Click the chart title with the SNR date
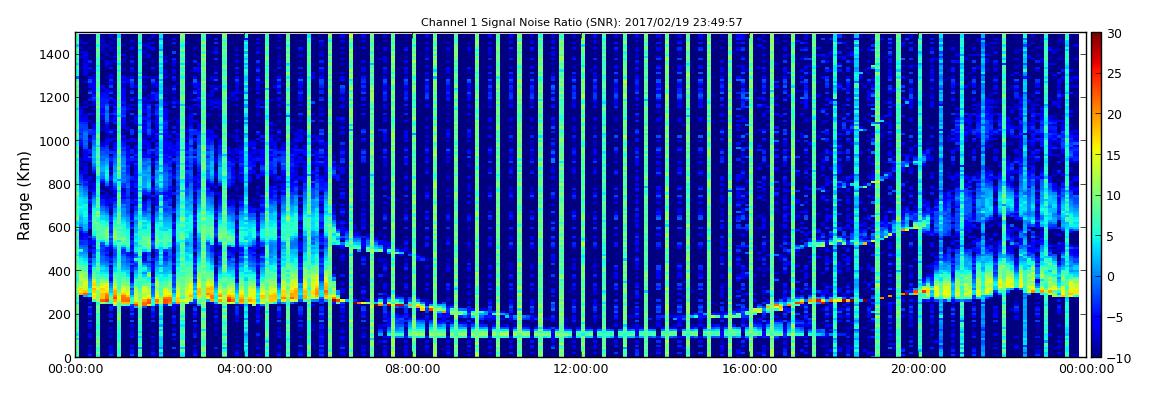The image size is (1150, 407). pos(582,23)
